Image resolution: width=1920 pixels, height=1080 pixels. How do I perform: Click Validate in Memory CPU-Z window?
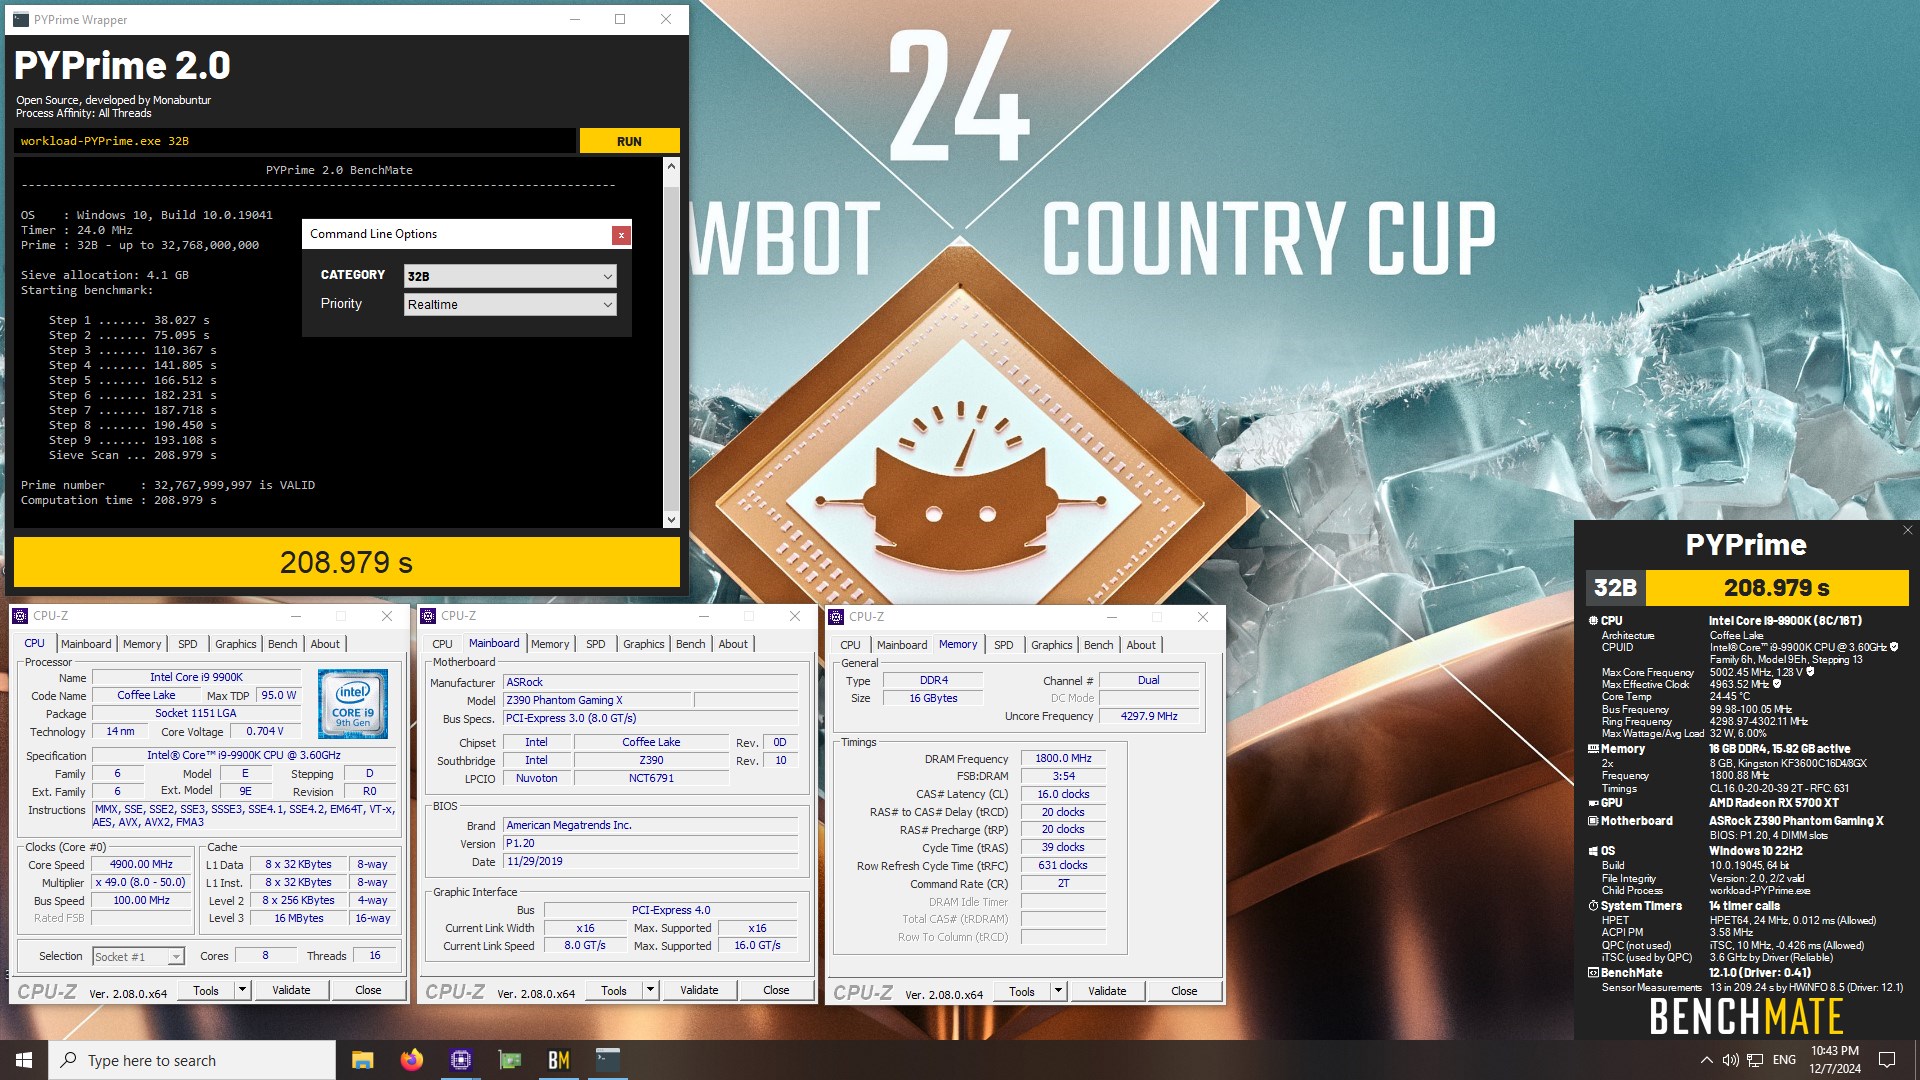(1107, 991)
